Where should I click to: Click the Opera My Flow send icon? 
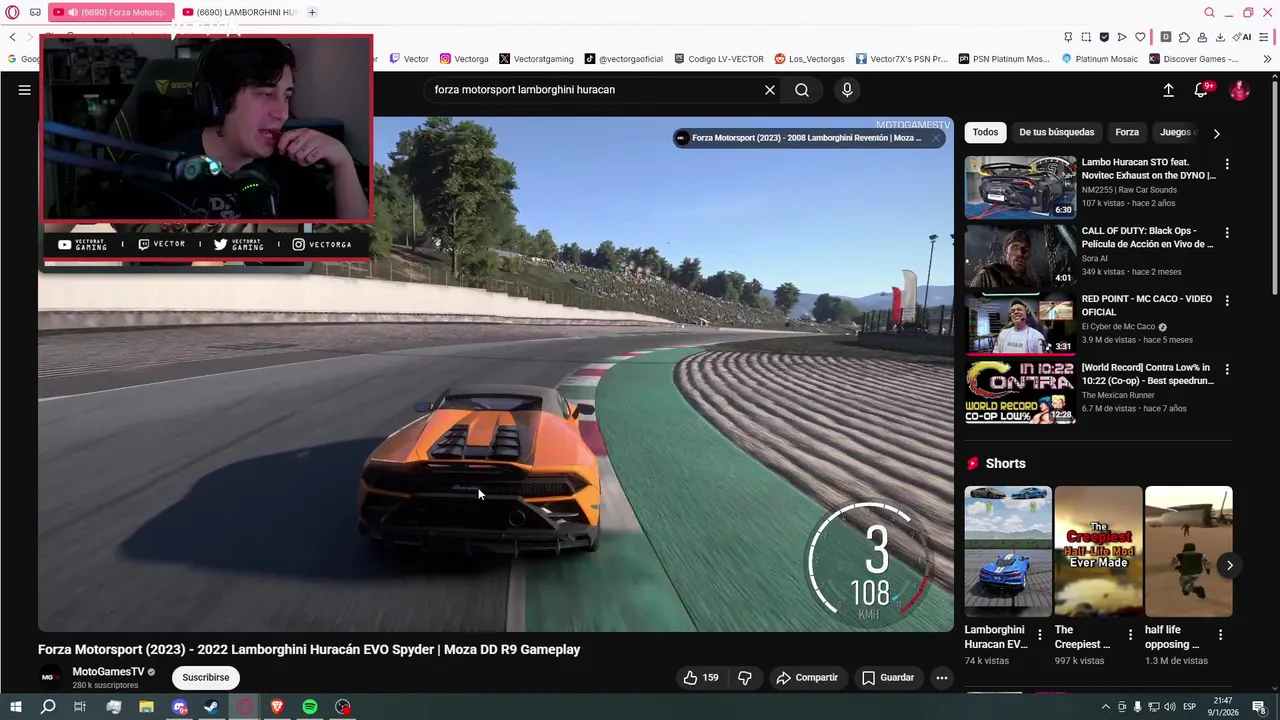tap(1122, 37)
